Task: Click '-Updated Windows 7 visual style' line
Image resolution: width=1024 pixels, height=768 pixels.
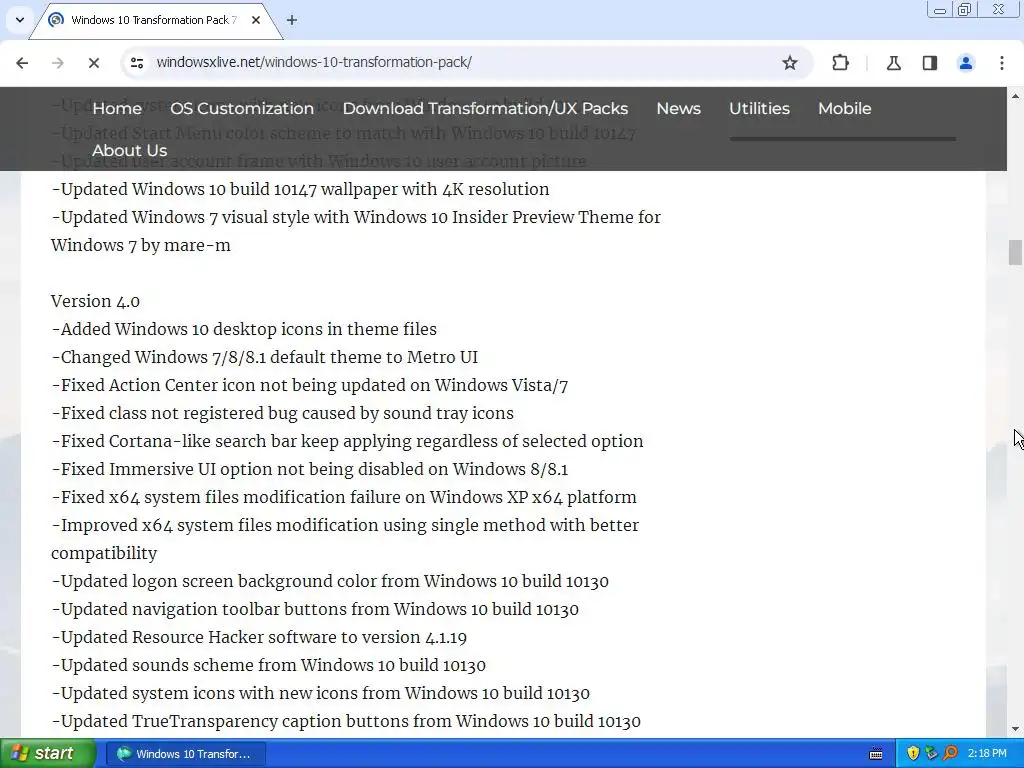Action: (x=356, y=231)
